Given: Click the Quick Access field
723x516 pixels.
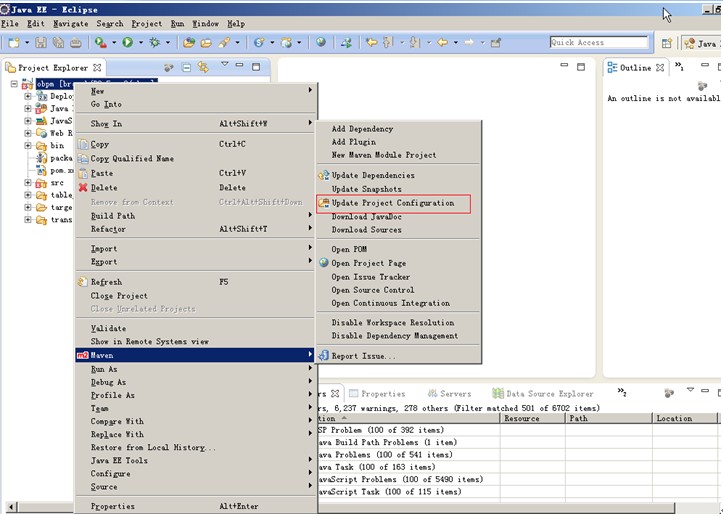Looking at the screenshot, I should [x=599, y=42].
